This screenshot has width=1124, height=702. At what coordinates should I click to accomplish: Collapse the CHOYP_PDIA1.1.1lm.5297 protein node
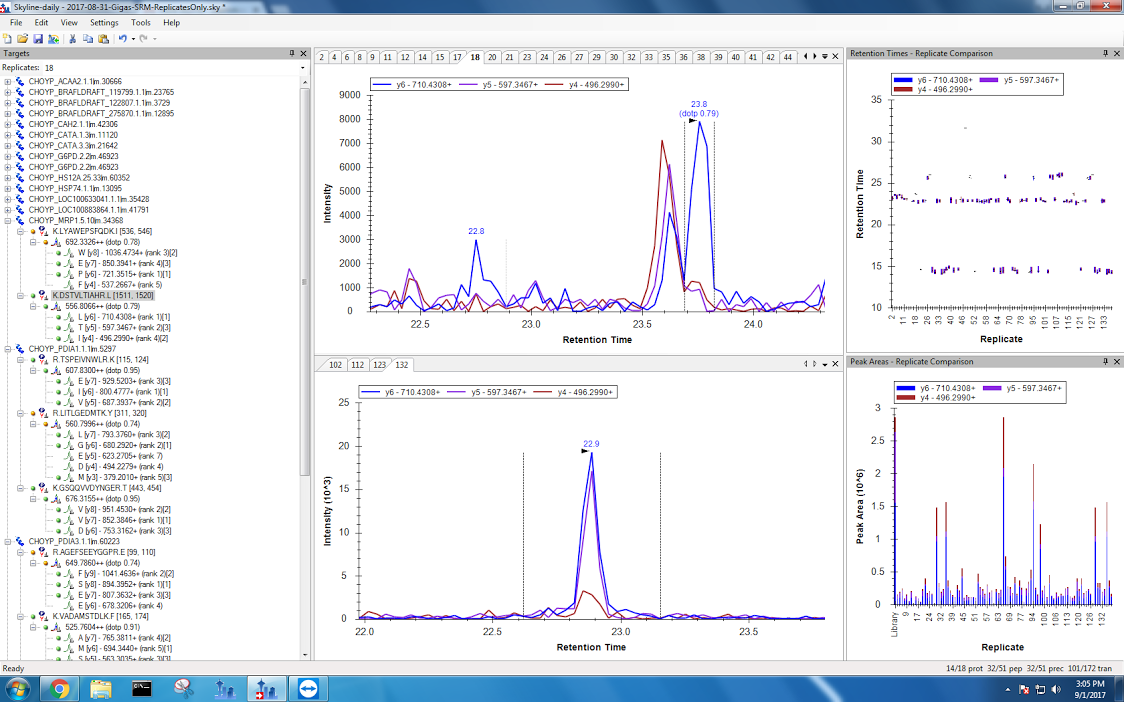click(8, 349)
